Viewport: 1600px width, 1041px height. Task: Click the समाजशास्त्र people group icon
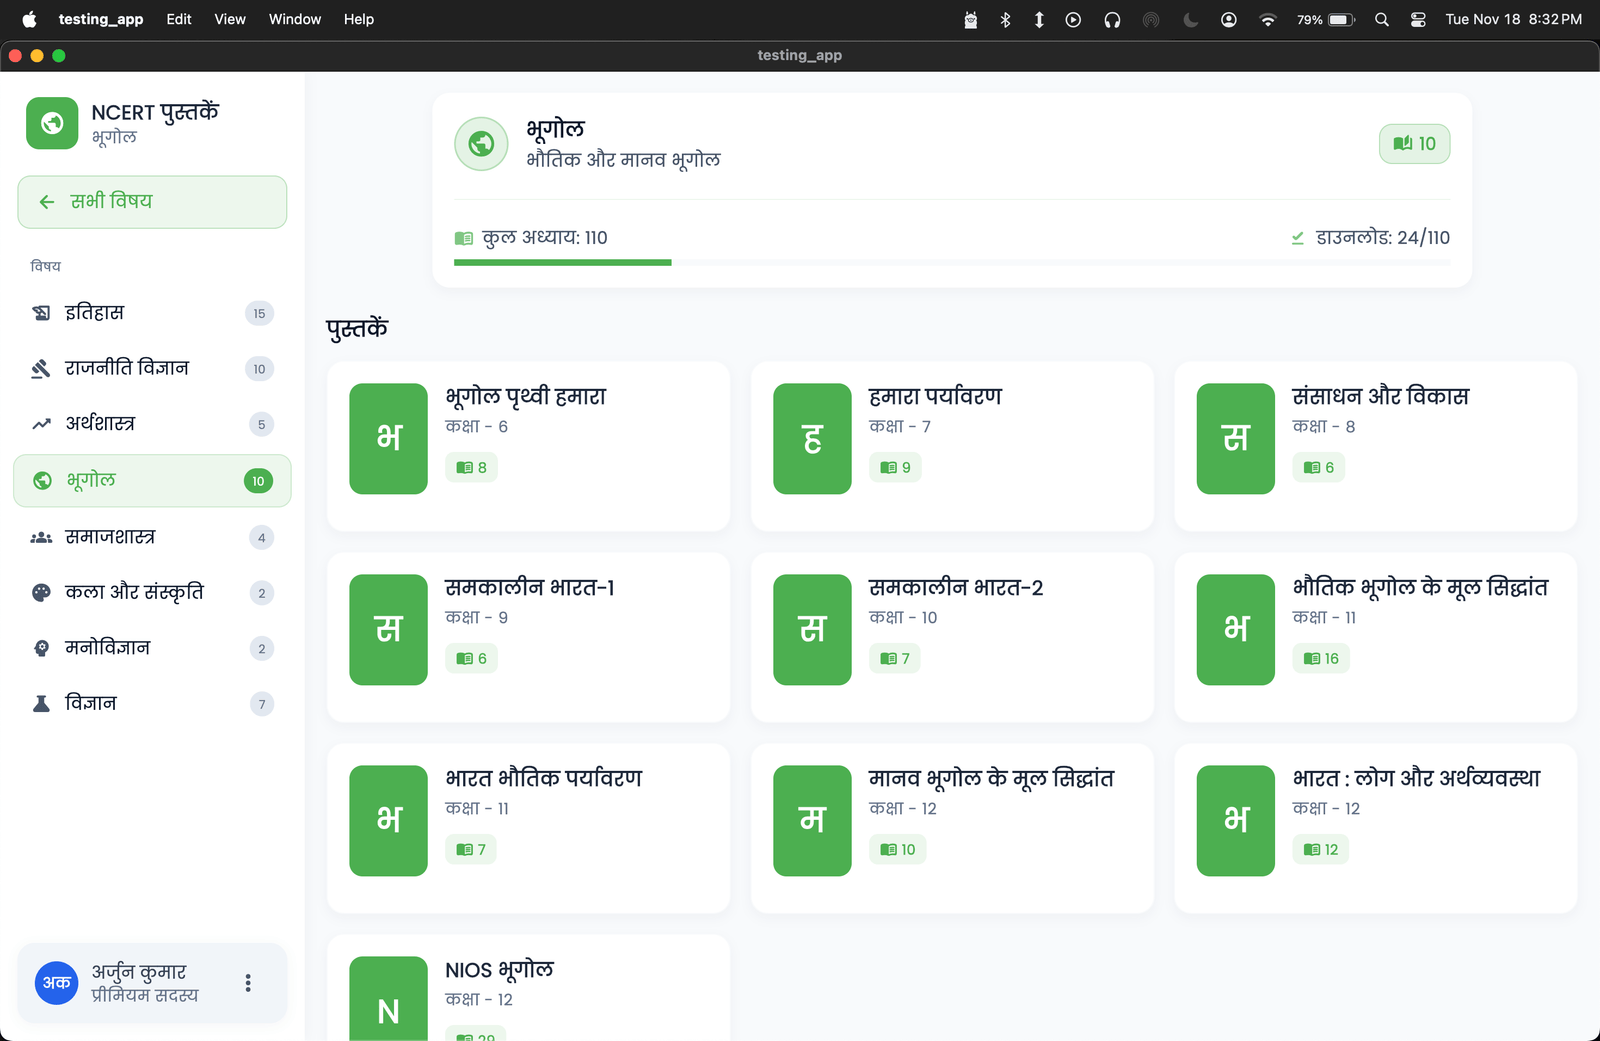41,538
